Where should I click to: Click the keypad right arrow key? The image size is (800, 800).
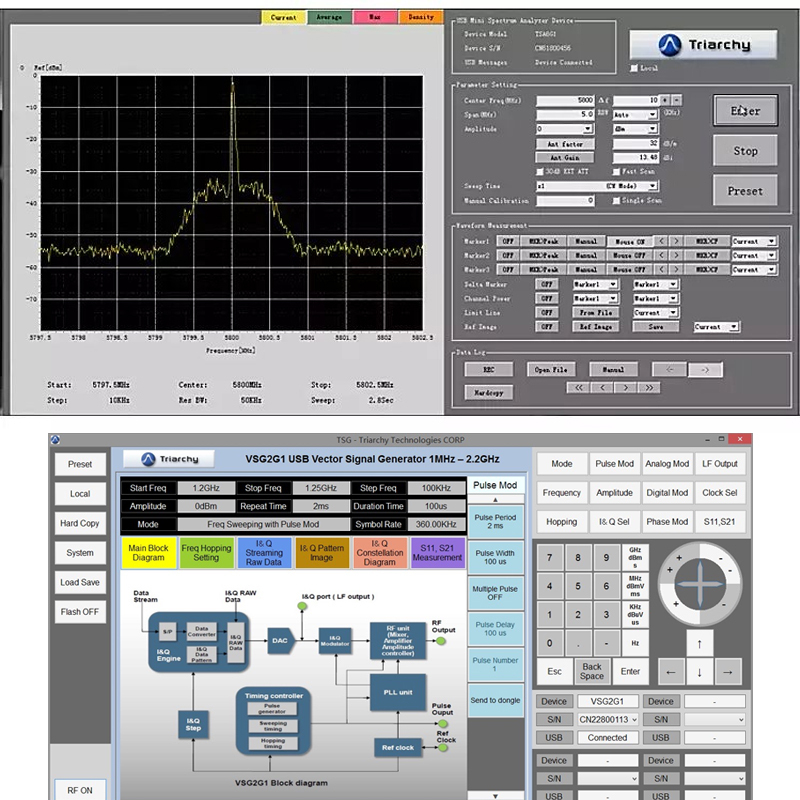click(728, 672)
